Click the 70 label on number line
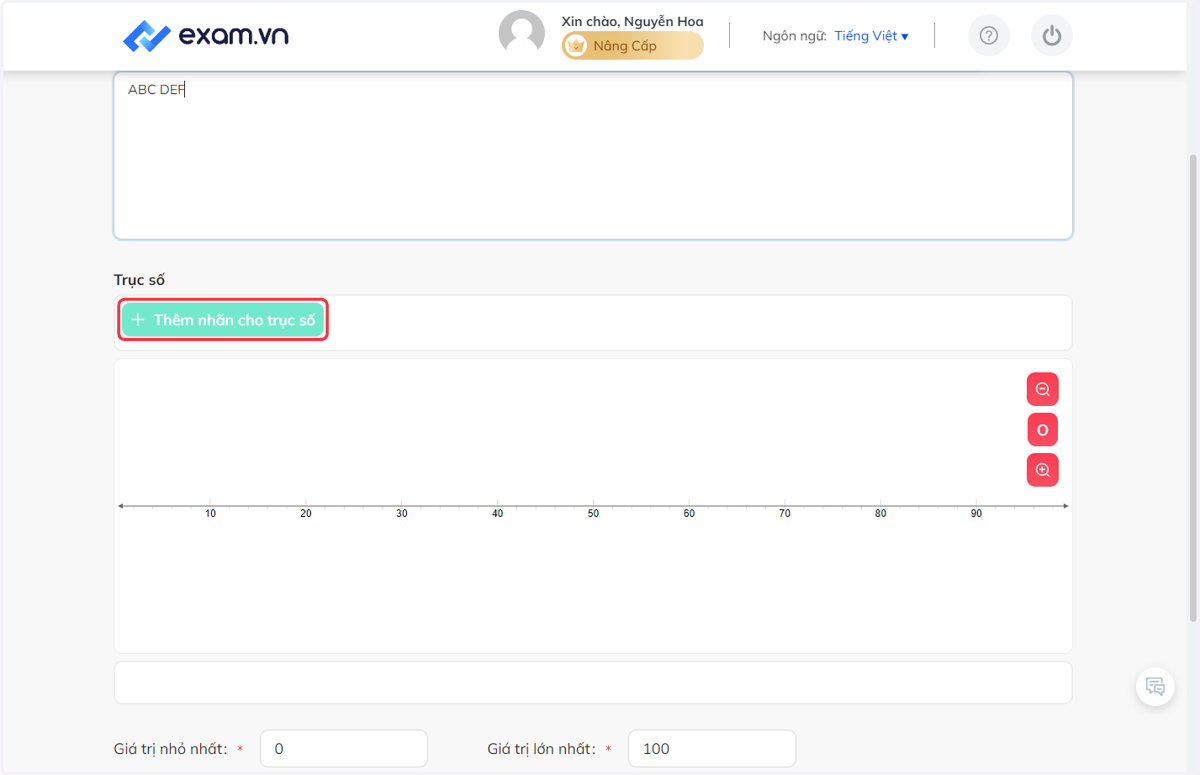Screen dimensions: 1200x775 [785, 513]
